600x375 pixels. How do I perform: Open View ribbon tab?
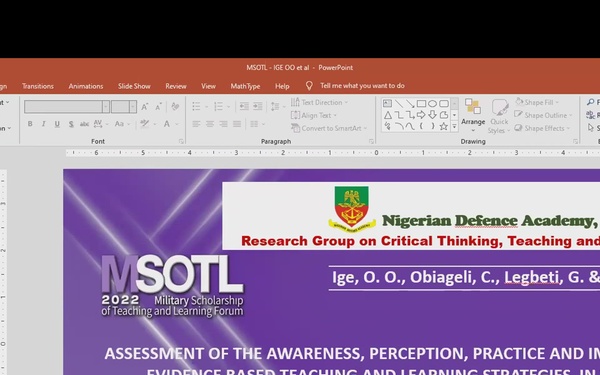pyautogui.click(x=209, y=86)
